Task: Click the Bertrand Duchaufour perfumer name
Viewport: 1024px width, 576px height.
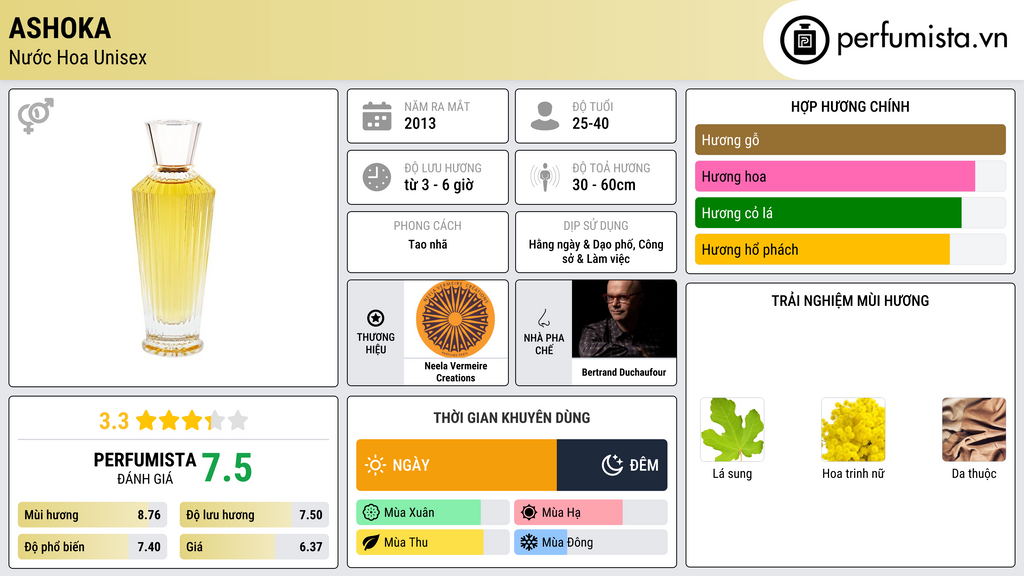Action: pyautogui.click(x=624, y=372)
